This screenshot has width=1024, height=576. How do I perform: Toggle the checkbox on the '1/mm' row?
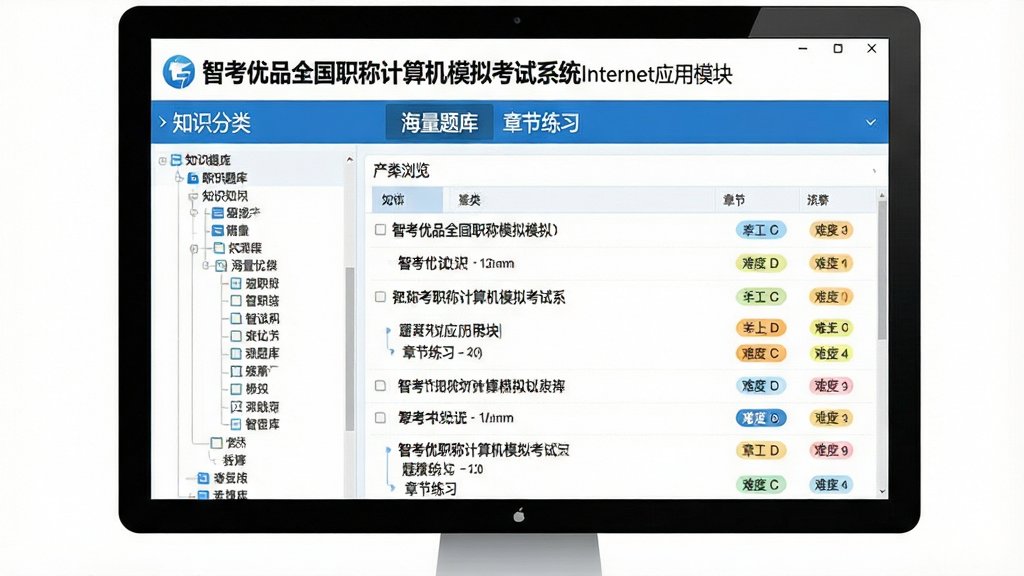pos(380,418)
